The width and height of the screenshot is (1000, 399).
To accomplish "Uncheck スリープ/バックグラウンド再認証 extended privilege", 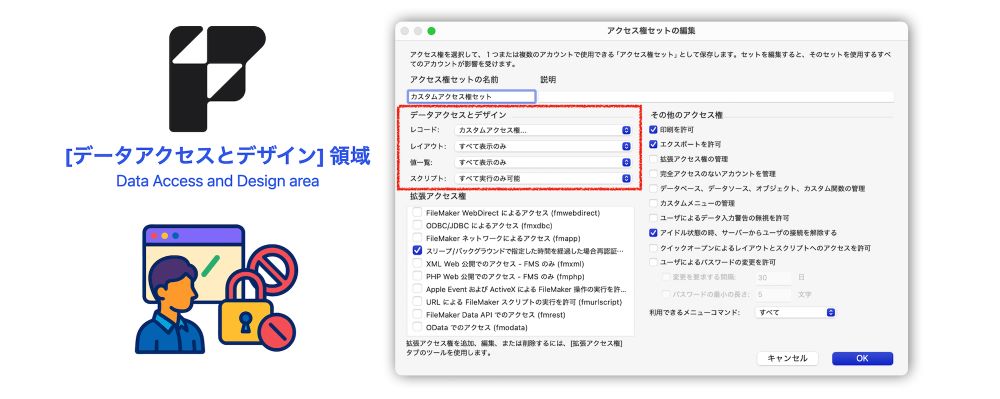I will click(417, 250).
